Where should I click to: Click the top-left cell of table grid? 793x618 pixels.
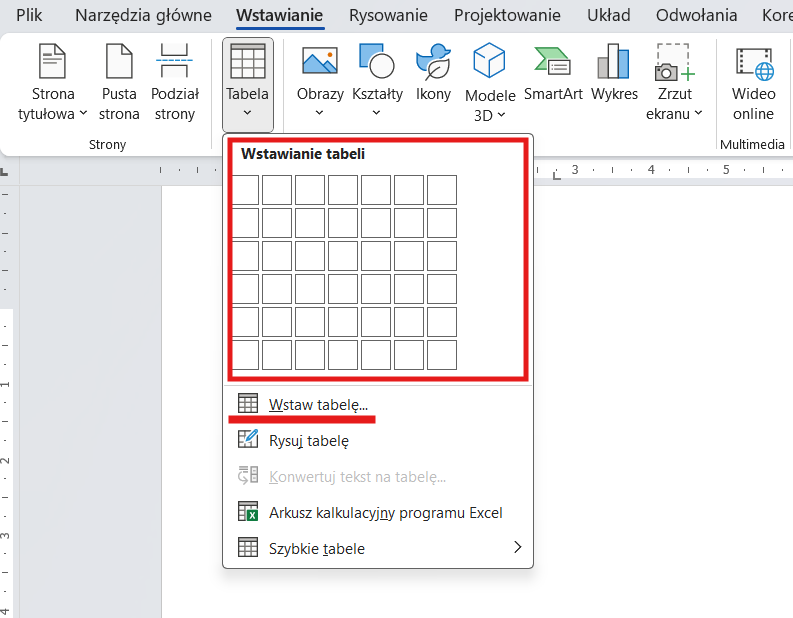coord(245,190)
